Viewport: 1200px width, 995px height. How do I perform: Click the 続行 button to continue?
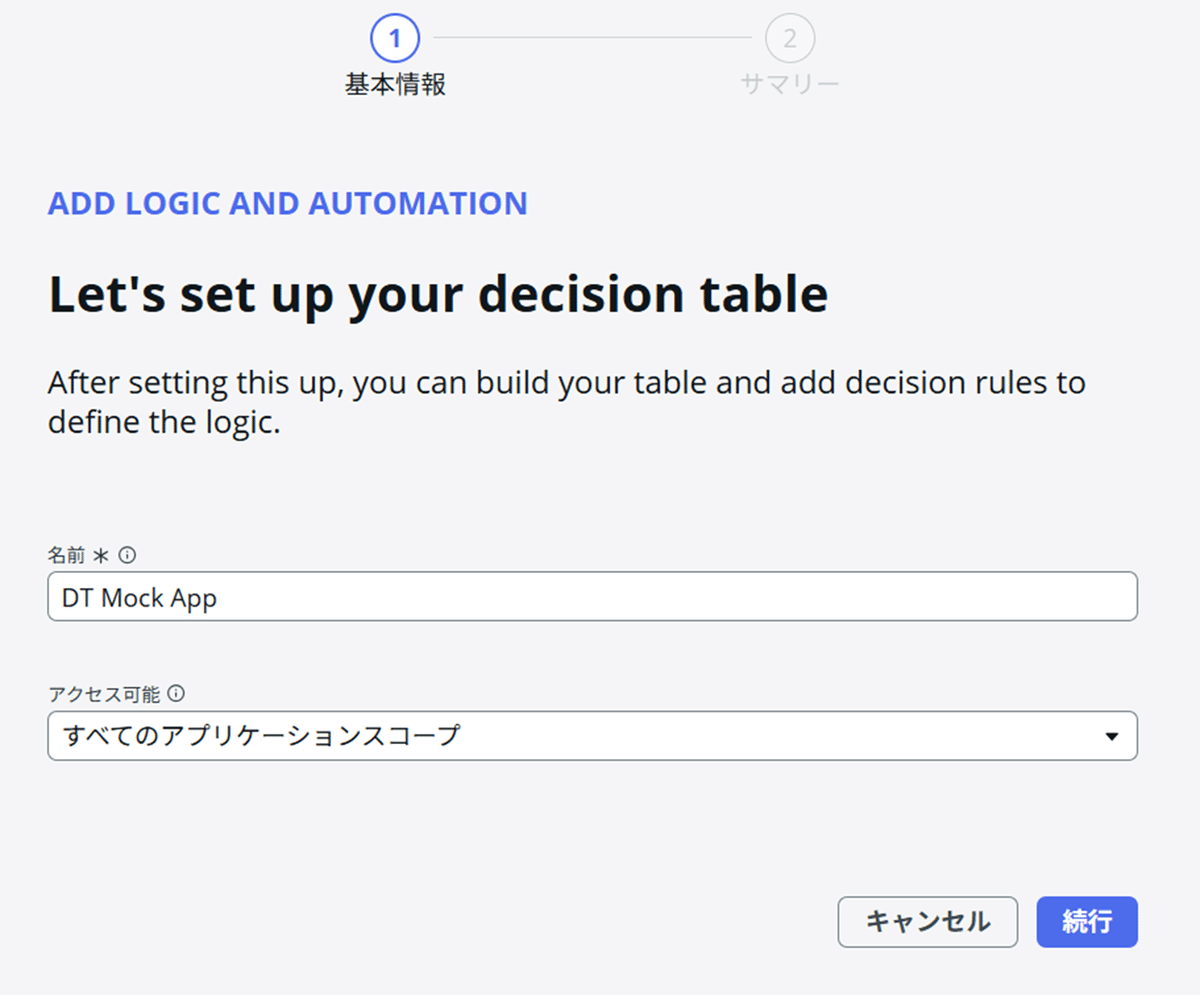1086,922
